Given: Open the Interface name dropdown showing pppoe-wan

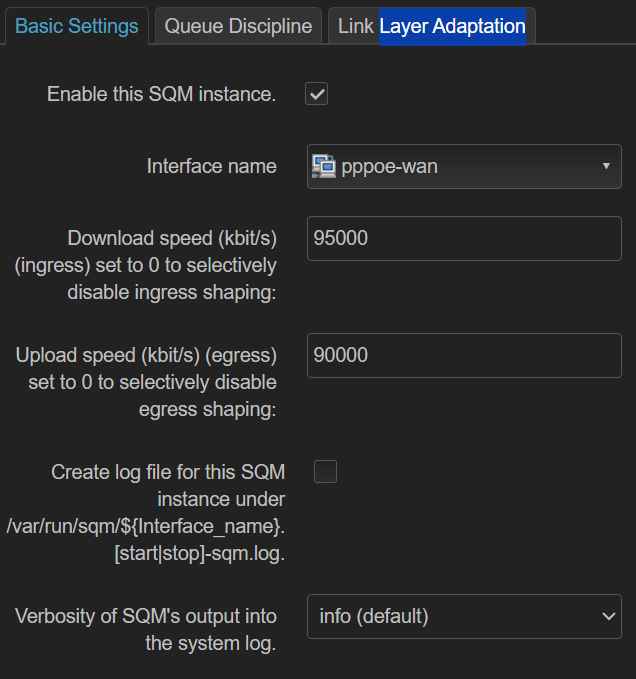Looking at the screenshot, I should (464, 166).
